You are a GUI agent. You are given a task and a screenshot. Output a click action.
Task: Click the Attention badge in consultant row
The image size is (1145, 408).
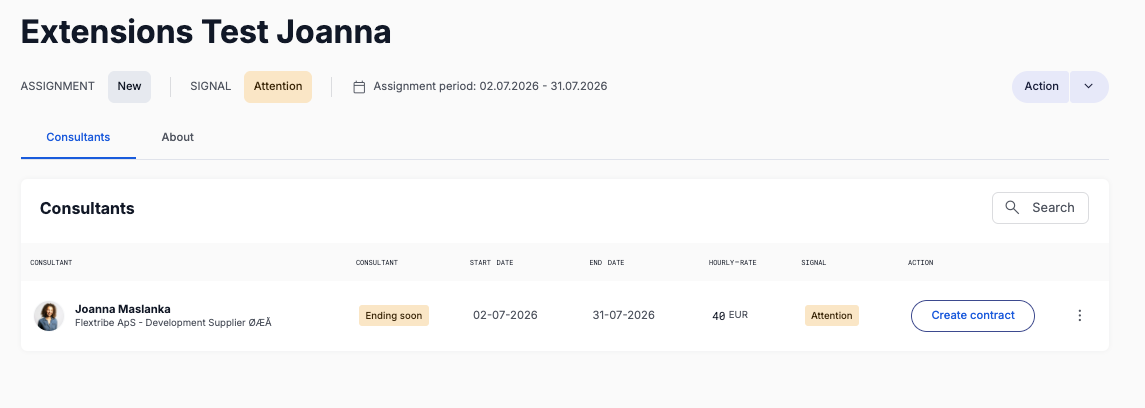click(x=832, y=316)
